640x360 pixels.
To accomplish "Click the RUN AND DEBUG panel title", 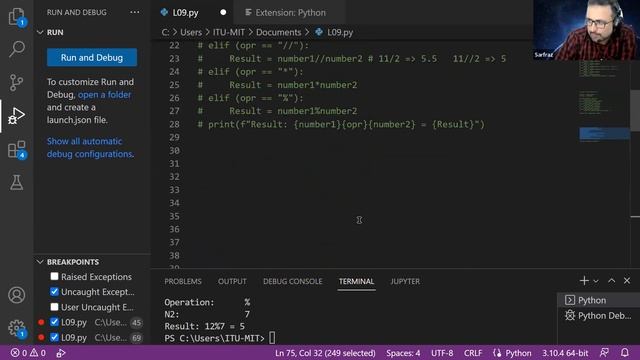I will click(x=77, y=12).
